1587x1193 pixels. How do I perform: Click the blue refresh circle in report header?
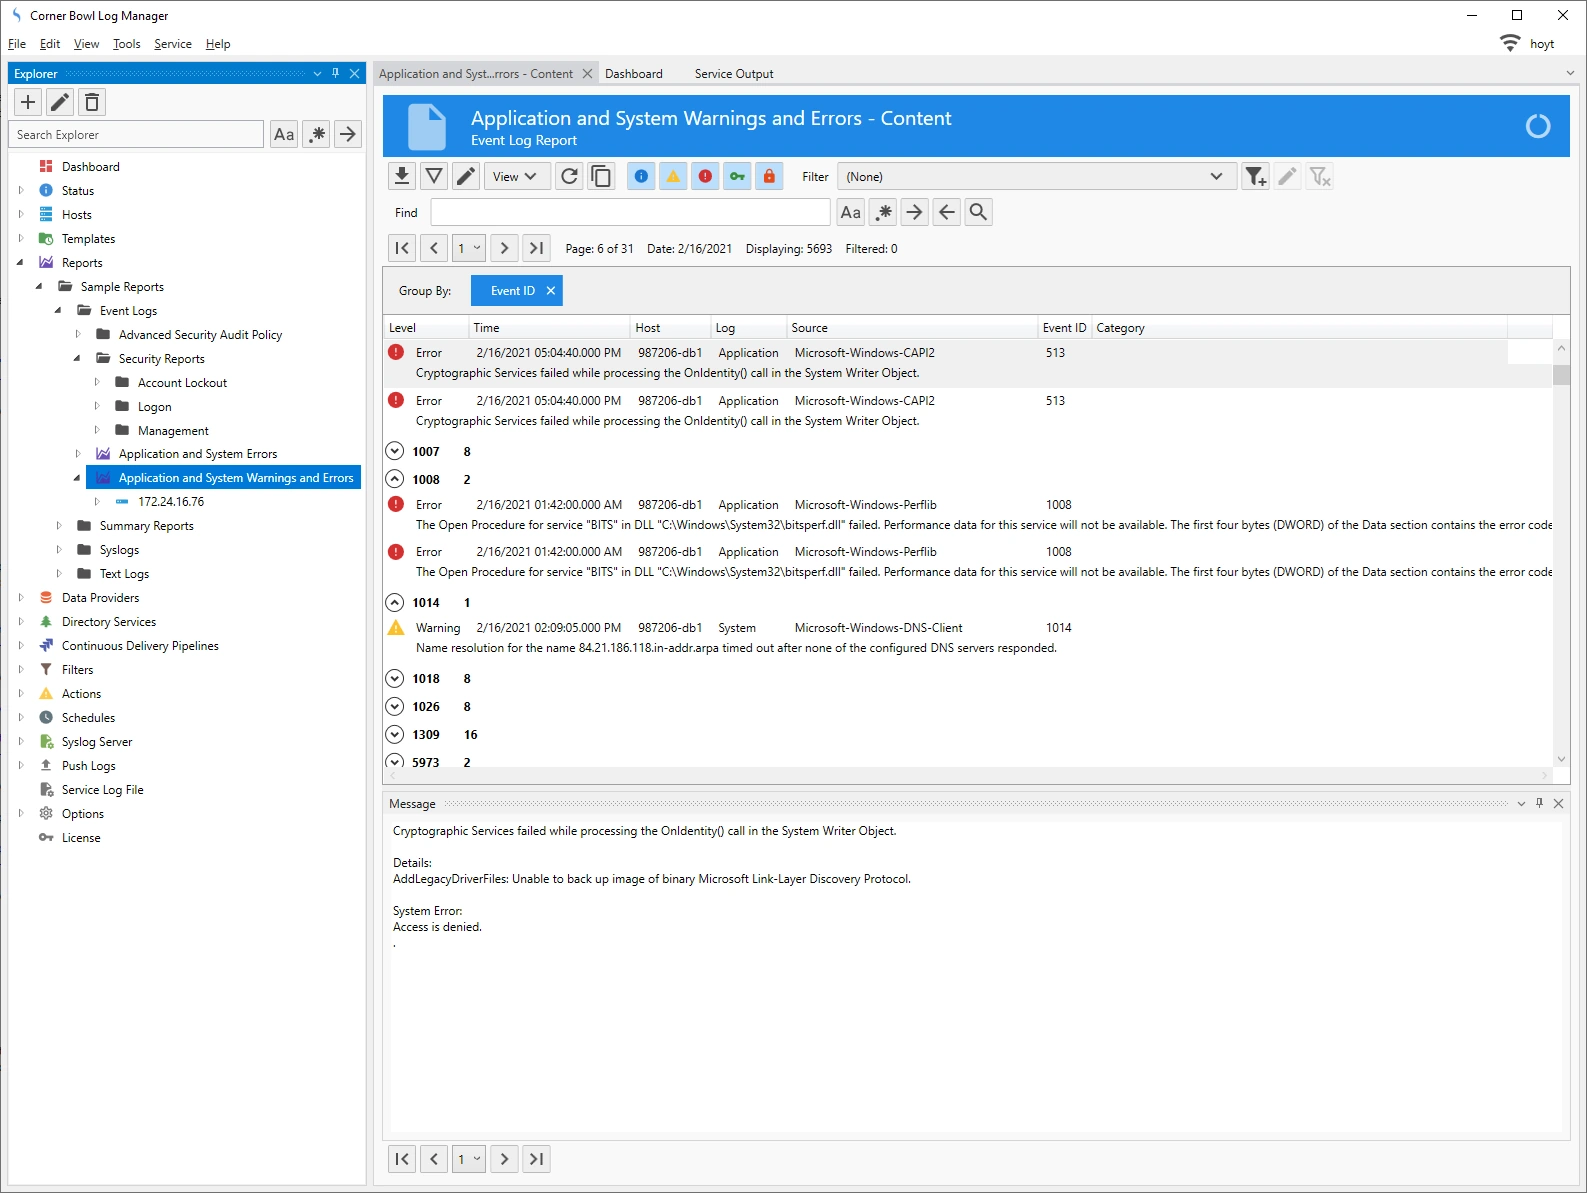(1538, 126)
